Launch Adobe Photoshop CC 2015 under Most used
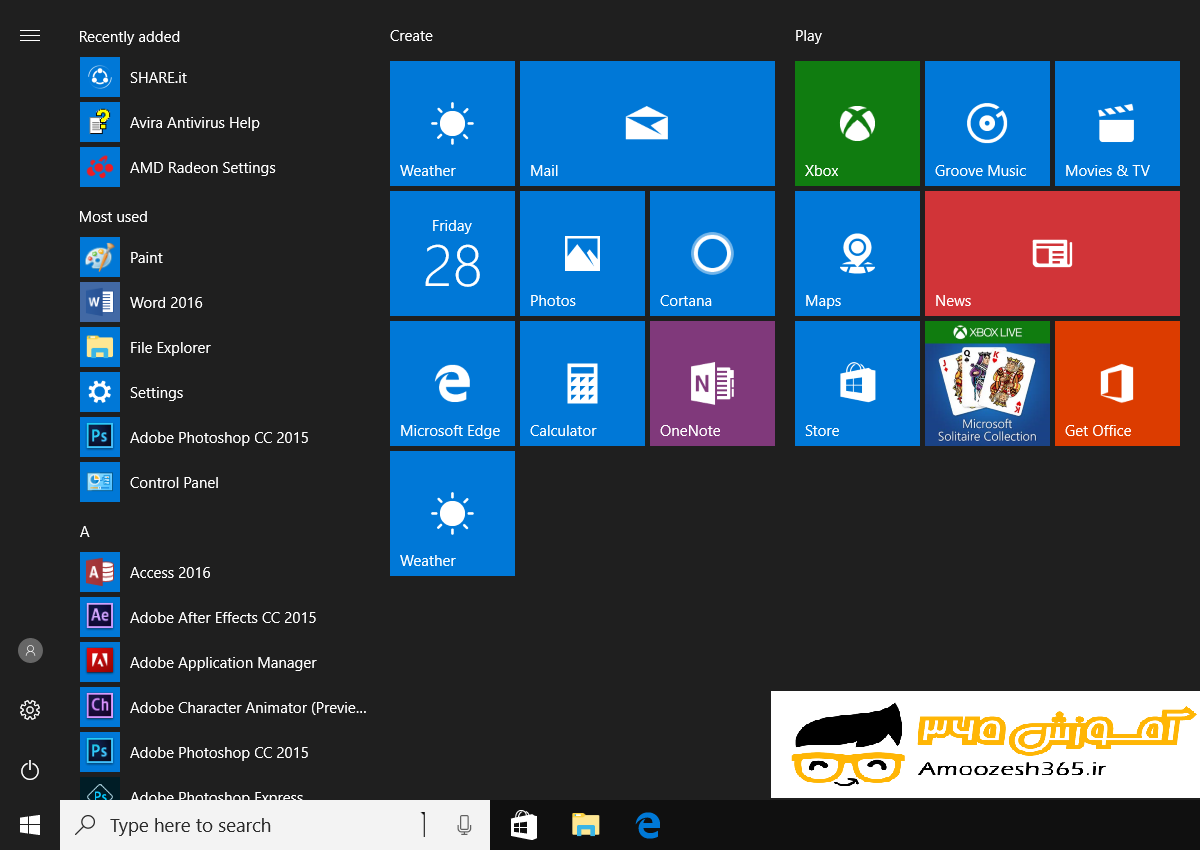Image resolution: width=1200 pixels, height=850 pixels. pyautogui.click(x=225, y=437)
